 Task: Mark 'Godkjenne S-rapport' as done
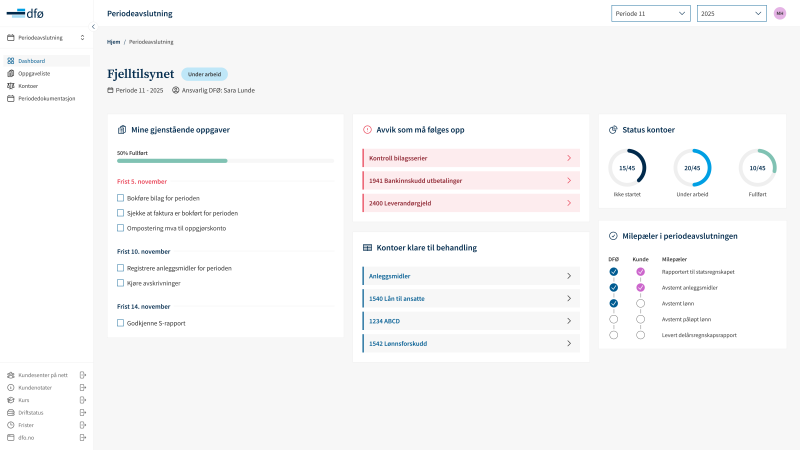tap(120, 323)
